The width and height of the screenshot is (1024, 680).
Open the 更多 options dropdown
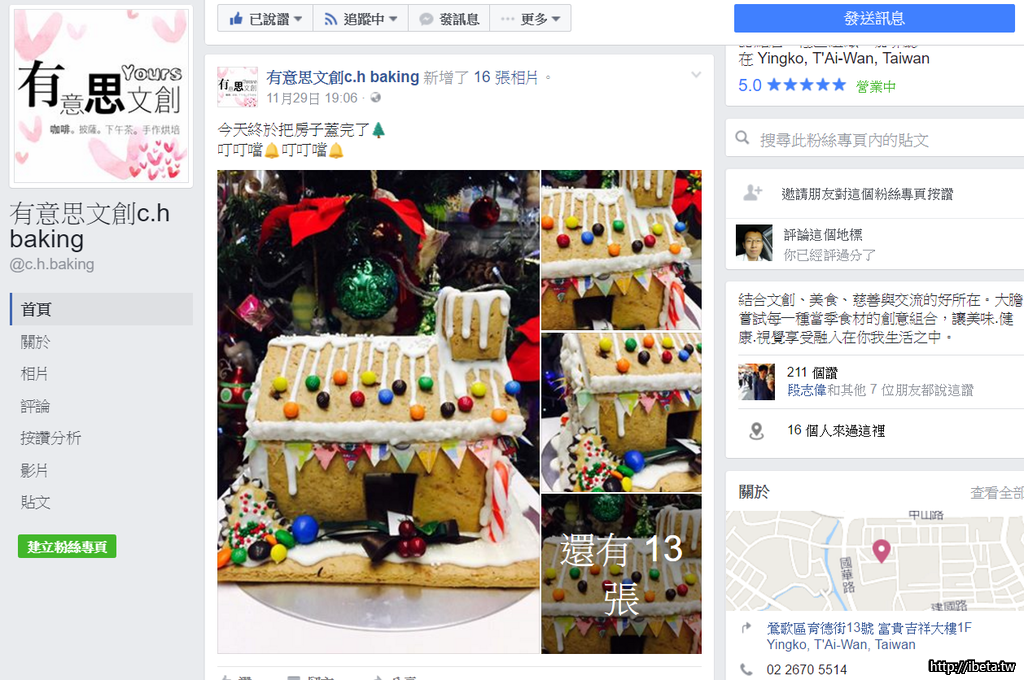coord(530,18)
